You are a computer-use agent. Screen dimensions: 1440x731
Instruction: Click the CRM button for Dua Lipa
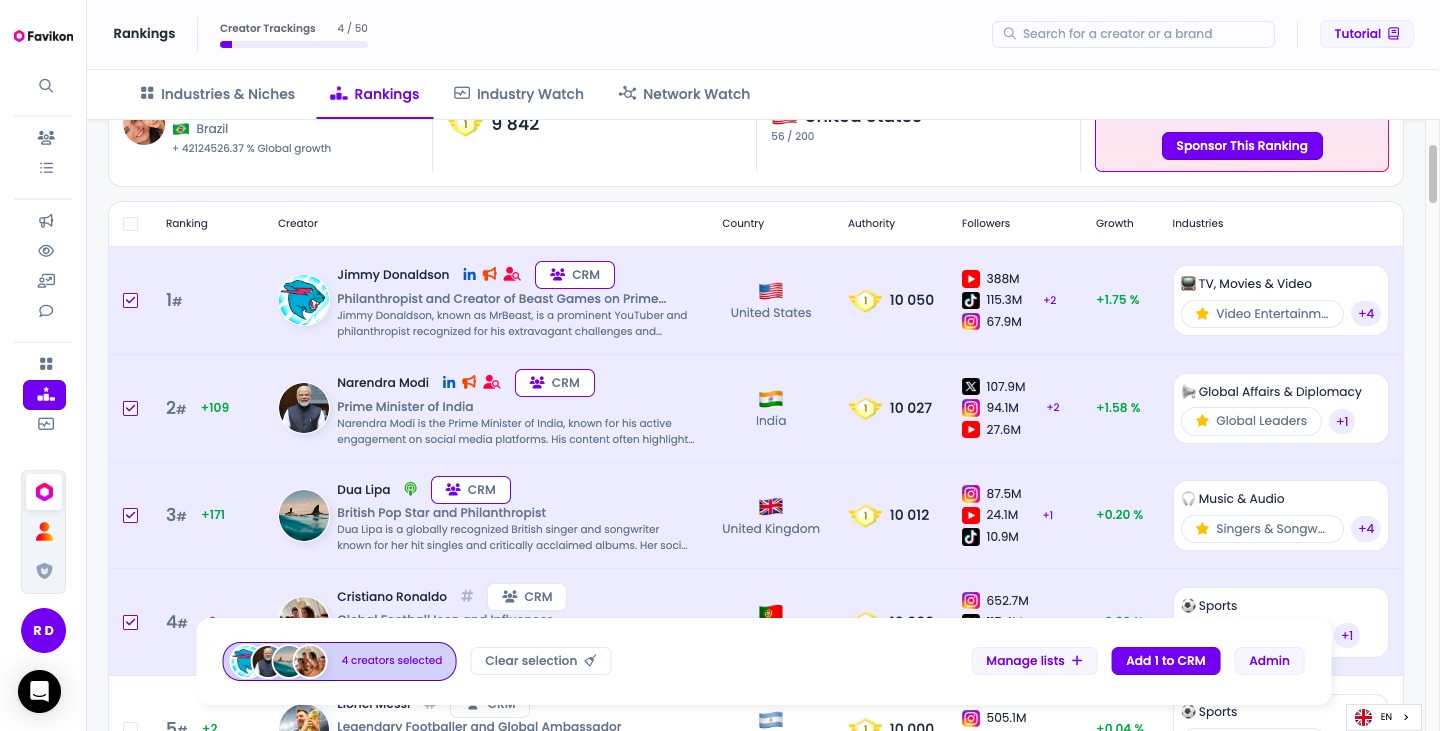click(x=471, y=490)
